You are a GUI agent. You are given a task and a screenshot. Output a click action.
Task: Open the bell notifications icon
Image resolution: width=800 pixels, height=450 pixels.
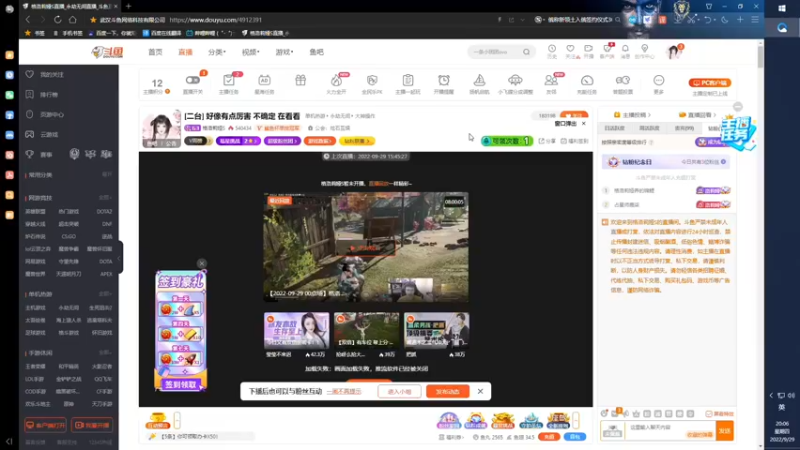[x=625, y=49]
